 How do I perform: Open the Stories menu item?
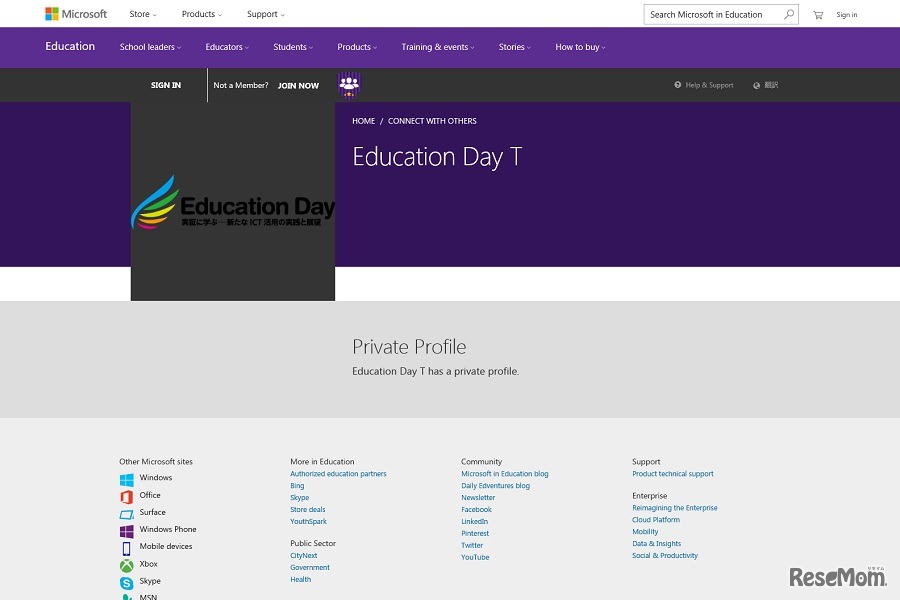pyautogui.click(x=514, y=47)
